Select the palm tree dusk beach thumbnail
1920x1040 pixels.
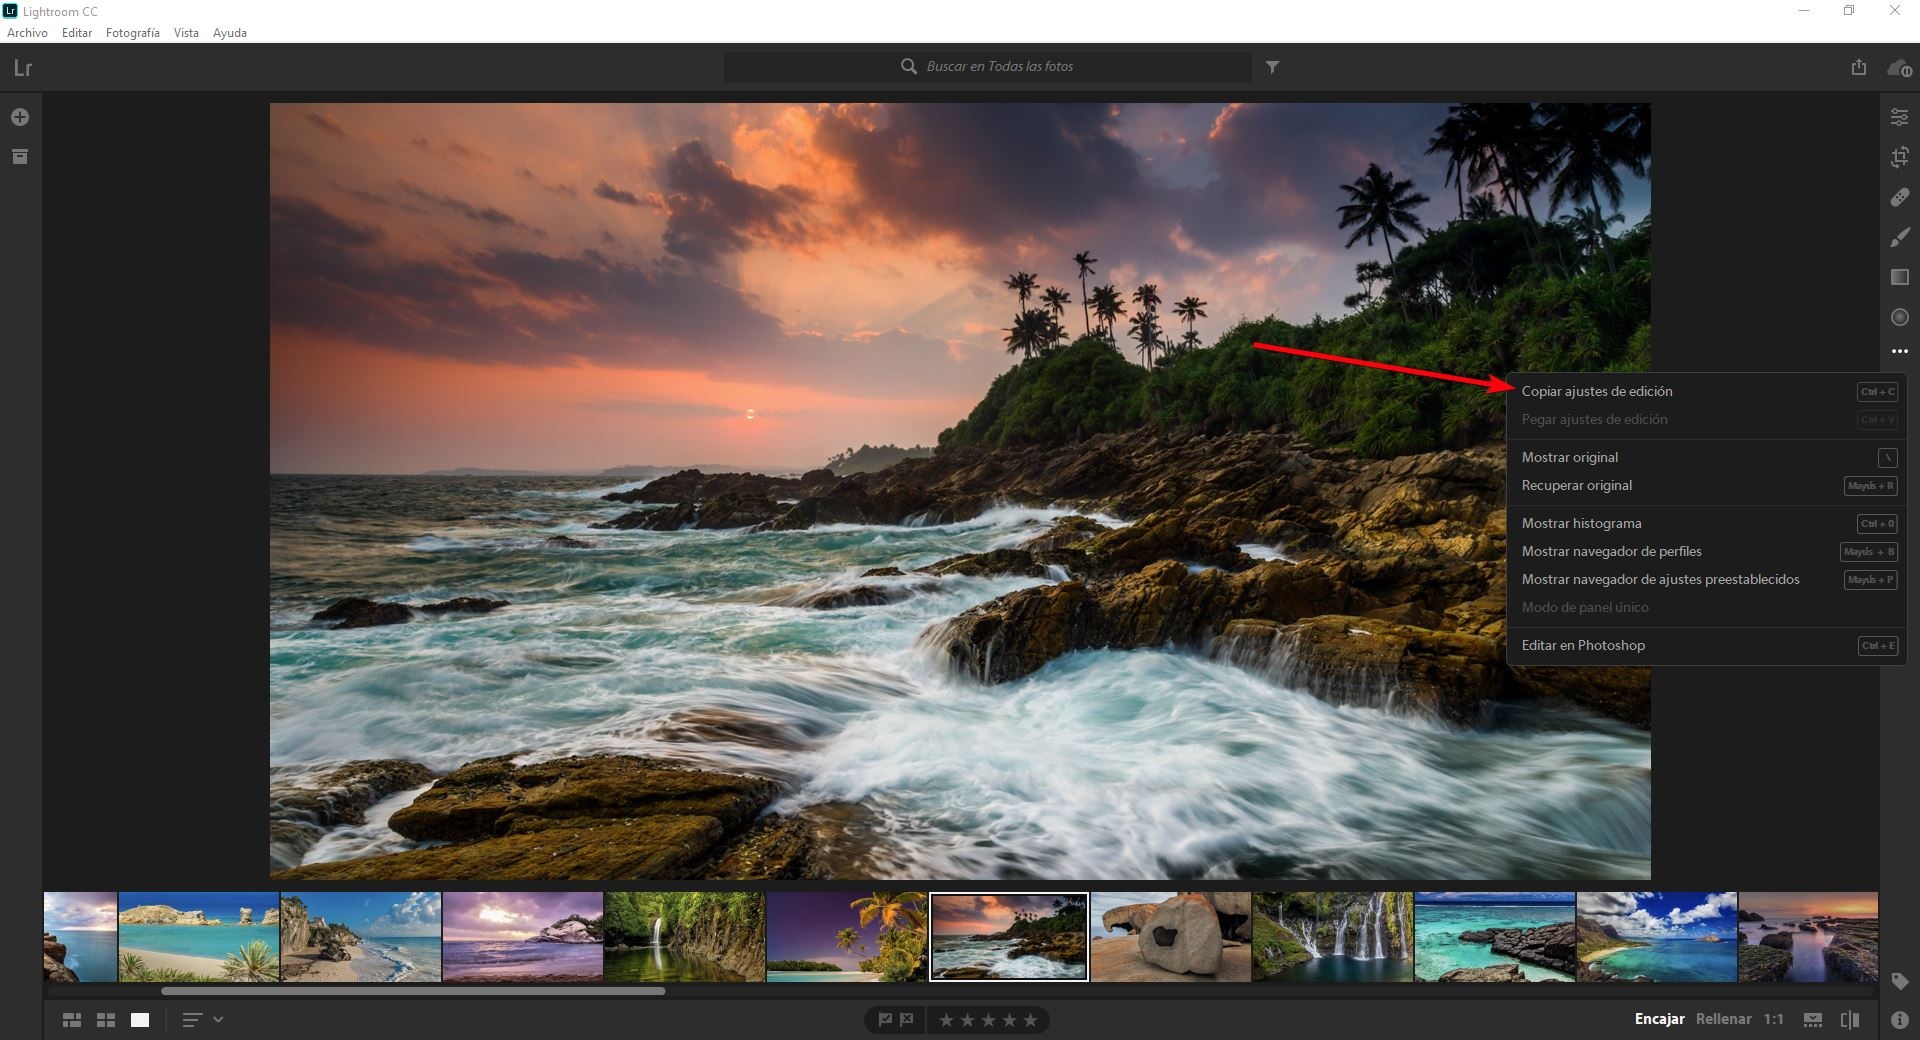tap(847, 937)
